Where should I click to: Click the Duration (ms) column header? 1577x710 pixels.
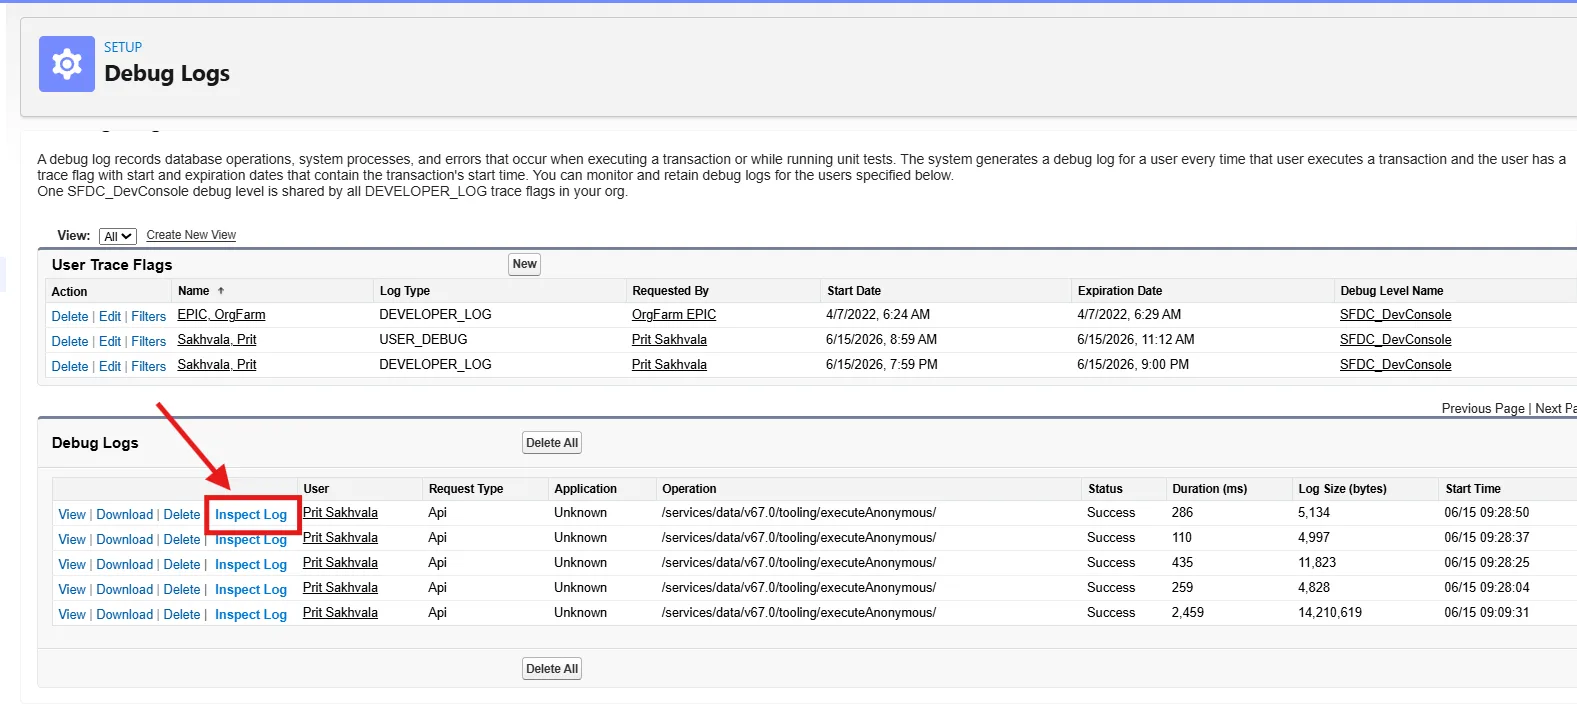click(1210, 489)
